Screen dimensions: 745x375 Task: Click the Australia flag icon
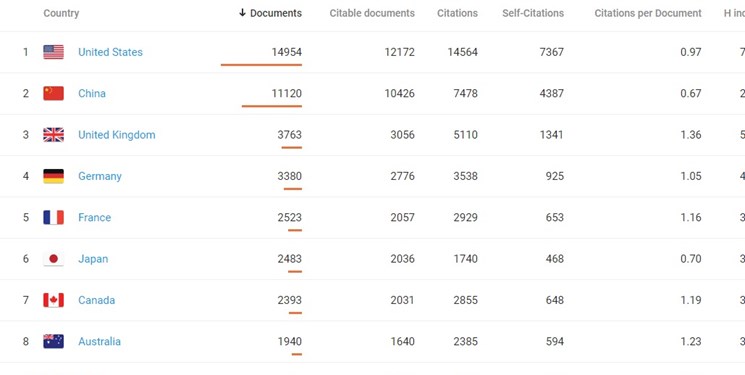tap(53, 341)
